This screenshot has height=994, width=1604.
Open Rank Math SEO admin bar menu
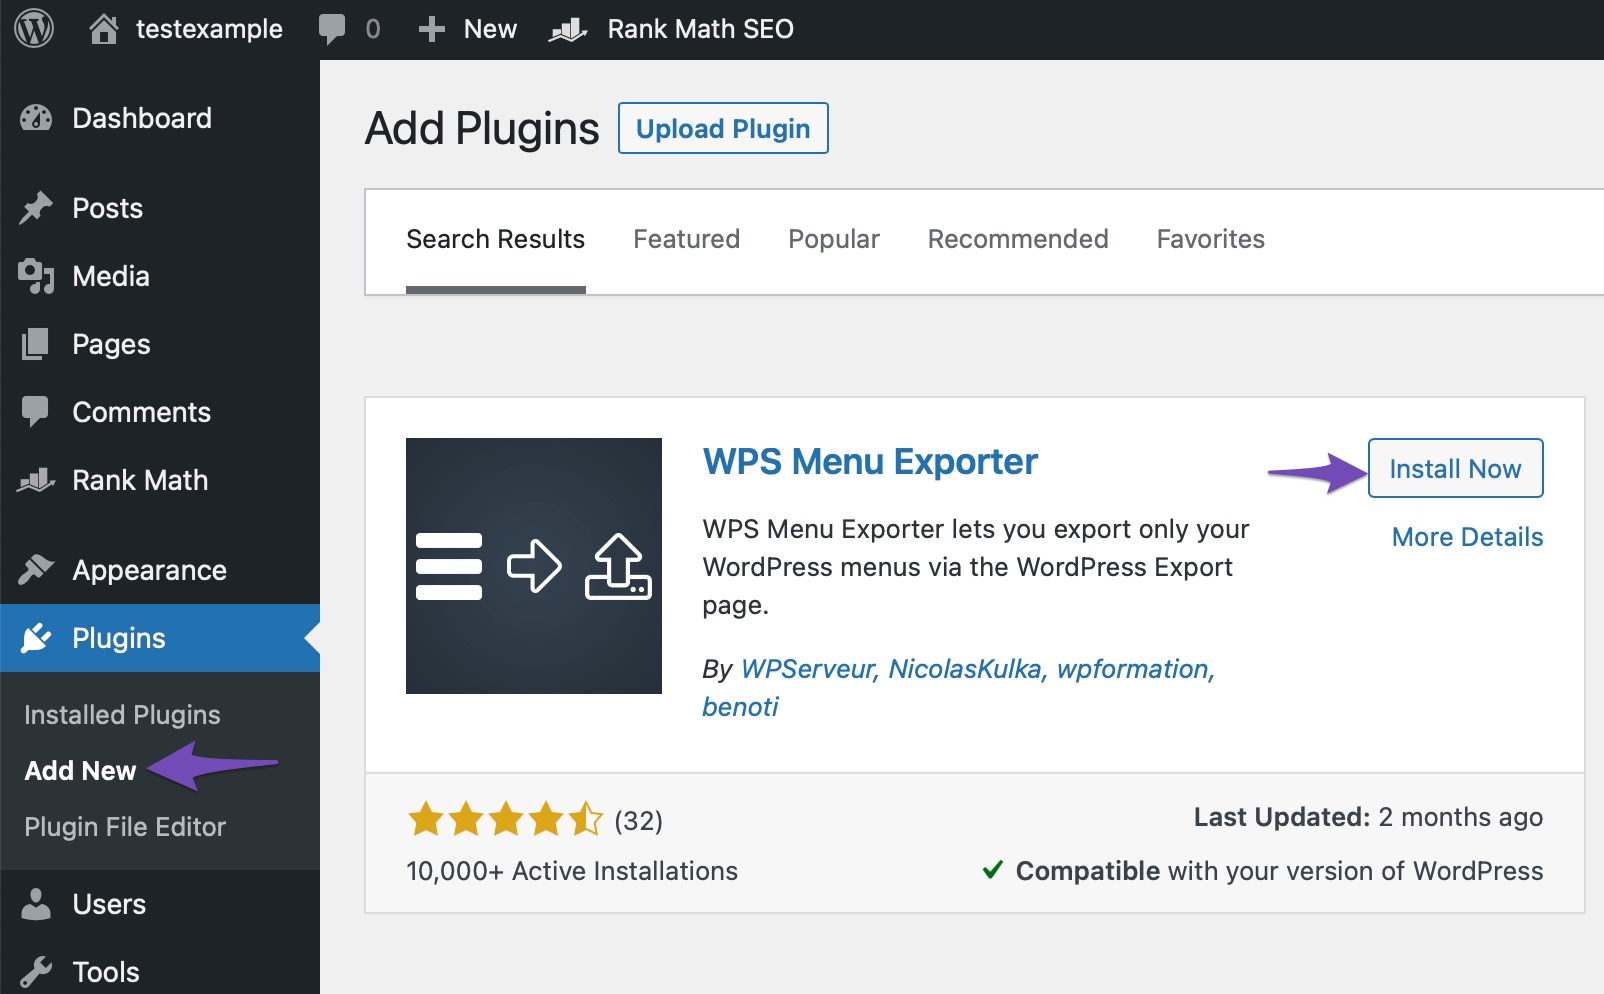coord(700,29)
